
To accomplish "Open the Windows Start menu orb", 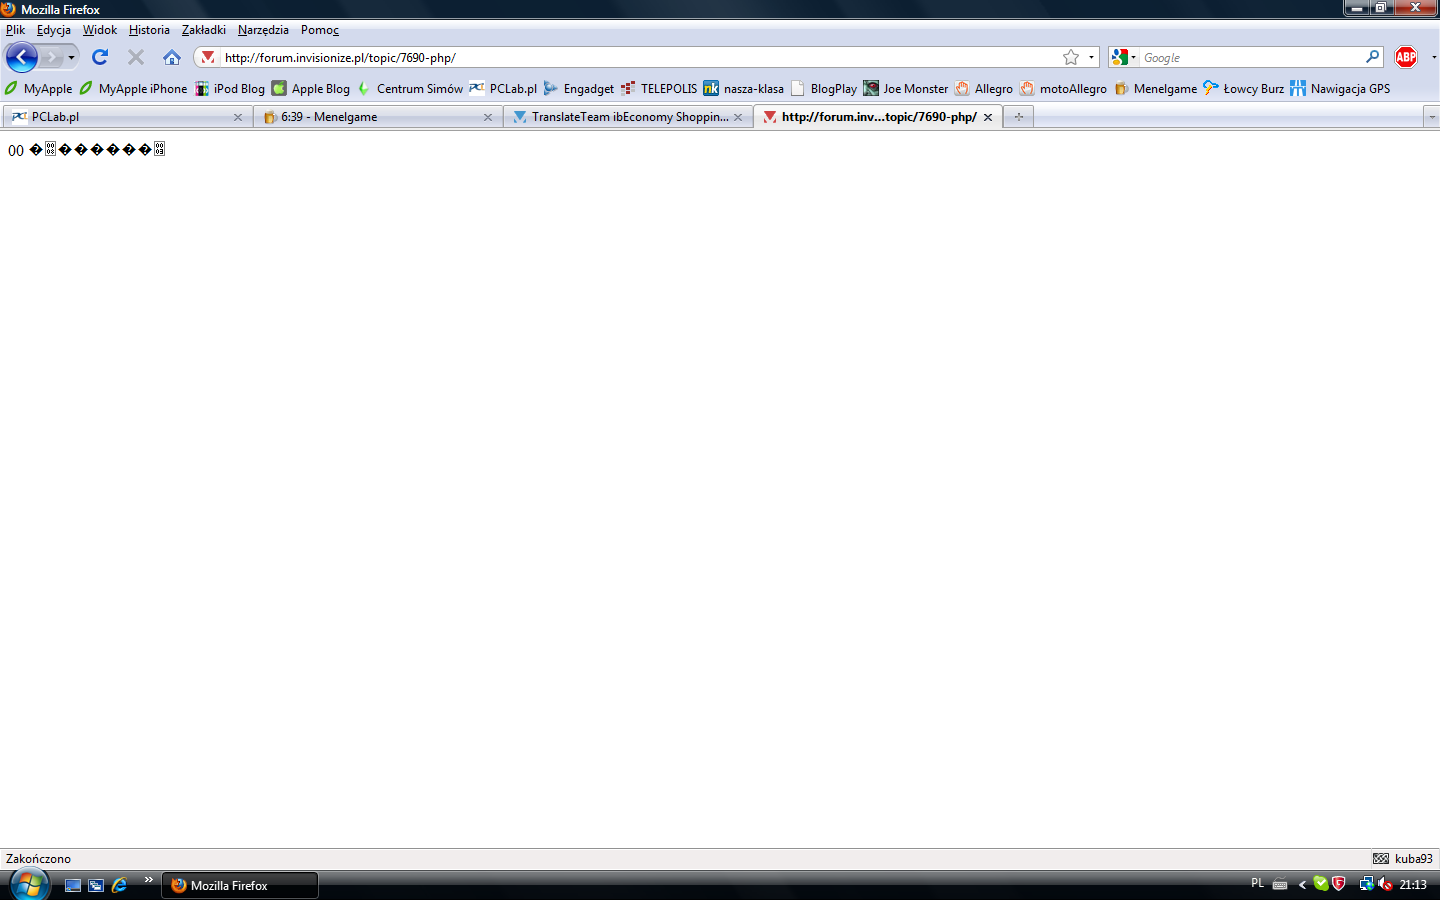I will tap(29, 884).
